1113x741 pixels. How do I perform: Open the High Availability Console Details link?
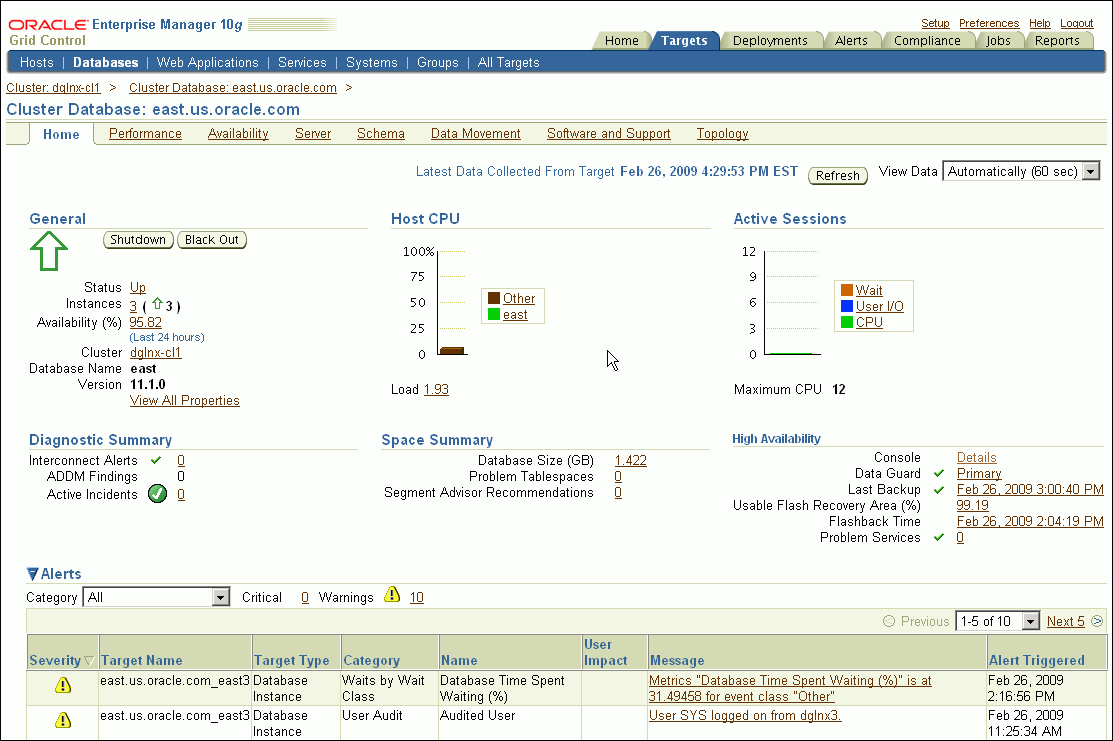(x=977, y=458)
